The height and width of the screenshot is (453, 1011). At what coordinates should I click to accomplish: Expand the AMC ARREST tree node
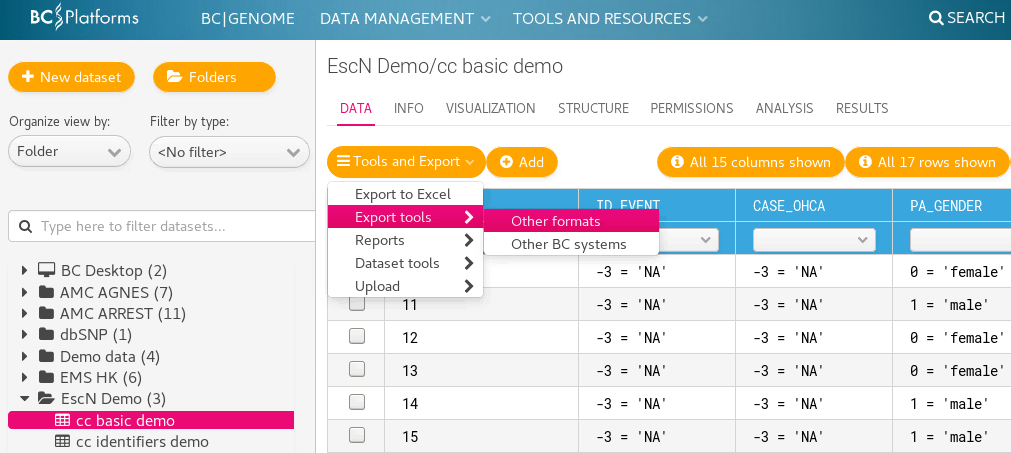point(25,314)
